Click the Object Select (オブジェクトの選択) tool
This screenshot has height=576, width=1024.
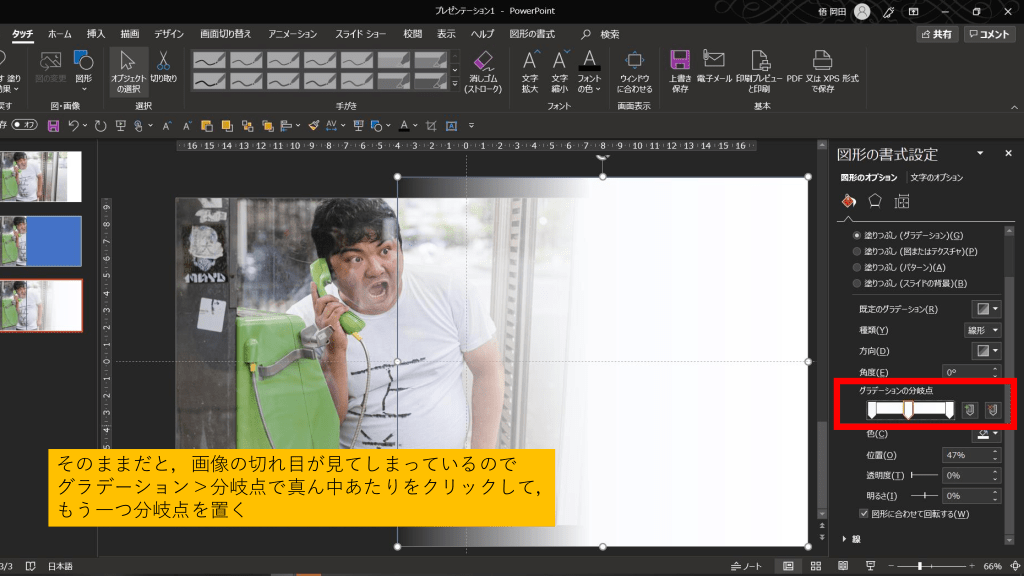click(128, 70)
